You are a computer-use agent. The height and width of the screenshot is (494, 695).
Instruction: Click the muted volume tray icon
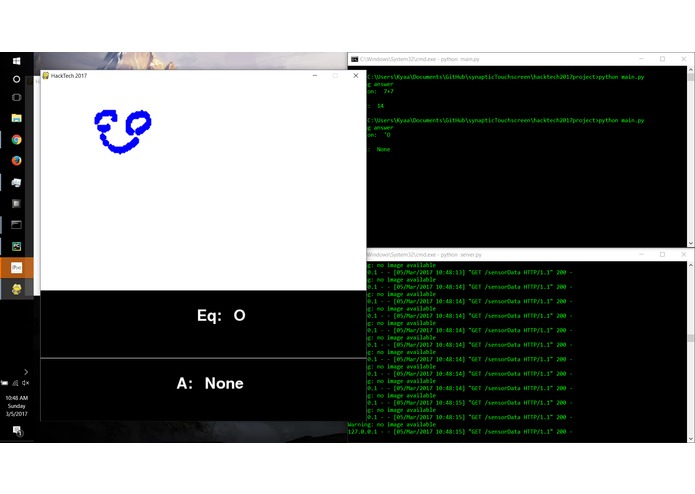pyautogui.click(x=26, y=383)
